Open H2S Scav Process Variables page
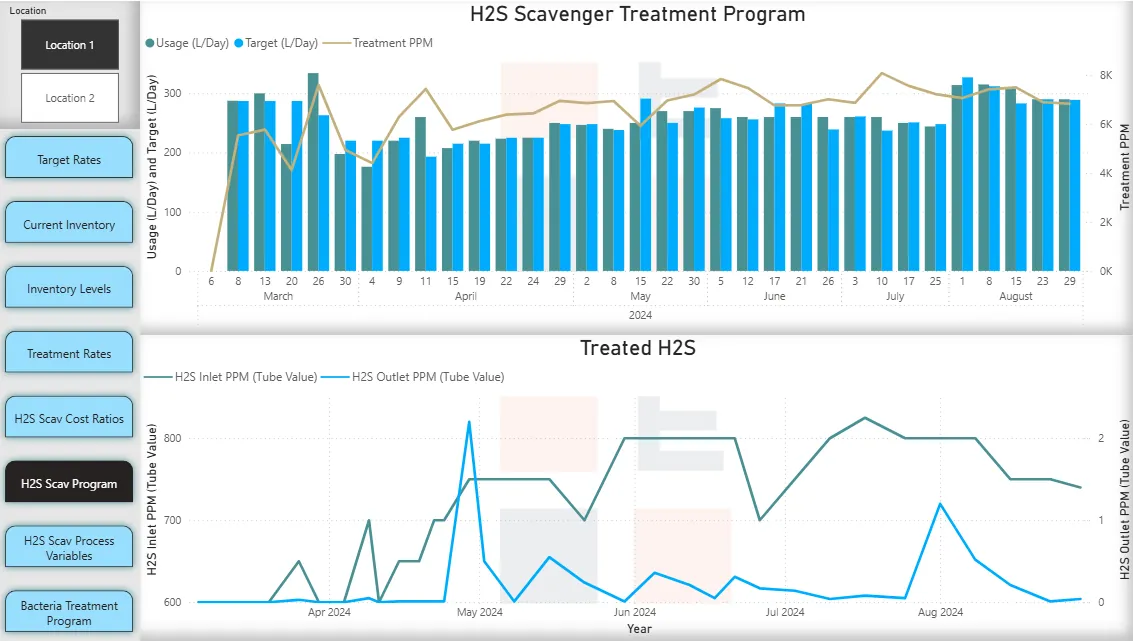 69,548
